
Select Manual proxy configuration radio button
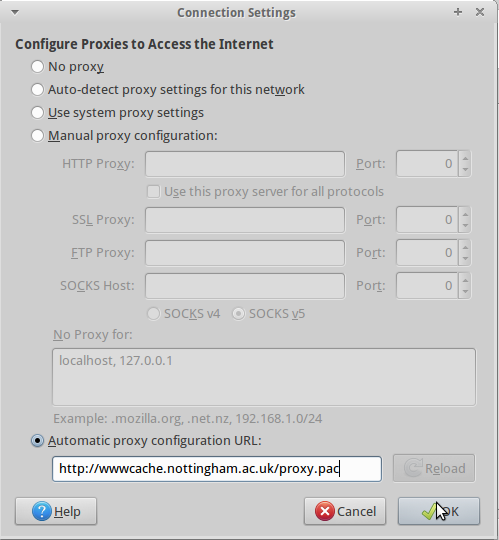37,136
